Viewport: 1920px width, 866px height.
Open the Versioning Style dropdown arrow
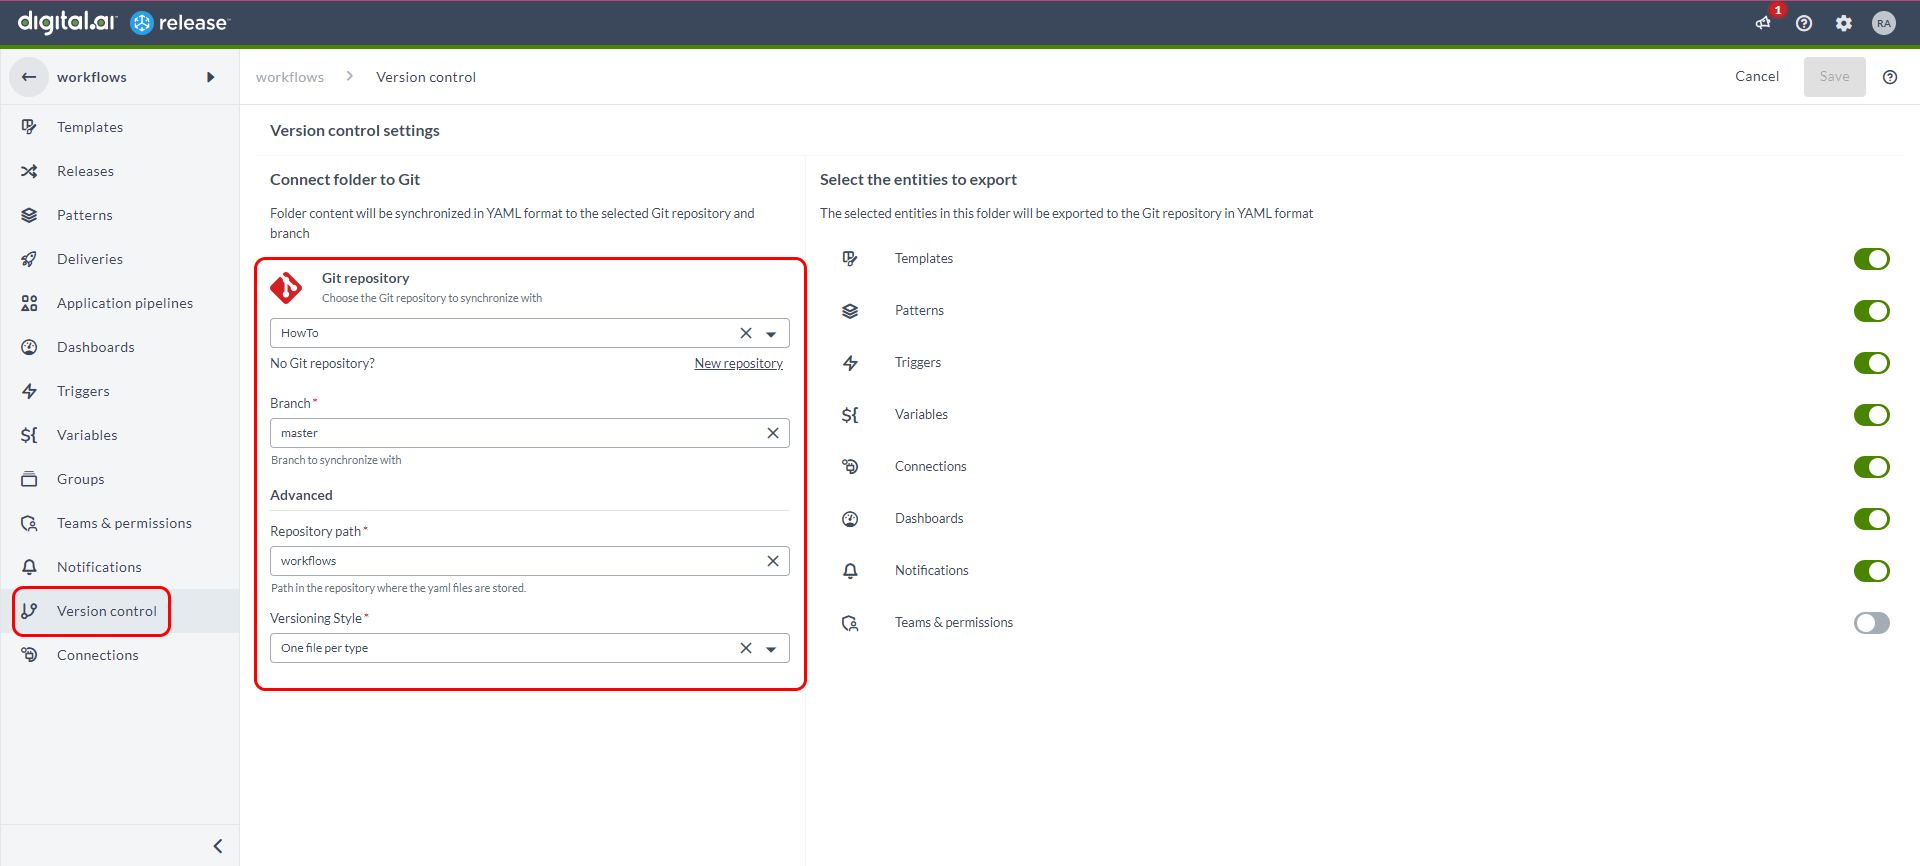click(x=771, y=649)
